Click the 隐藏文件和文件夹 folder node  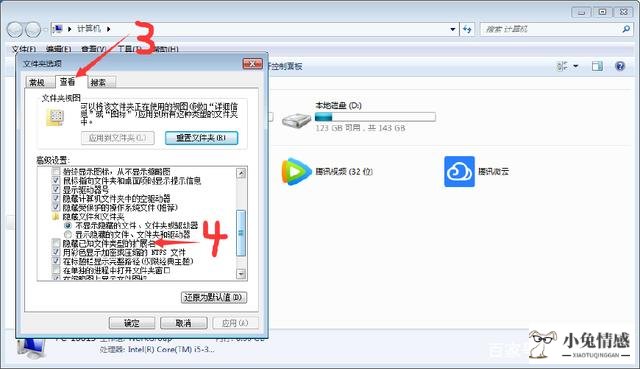pyautogui.click(x=56, y=216)
